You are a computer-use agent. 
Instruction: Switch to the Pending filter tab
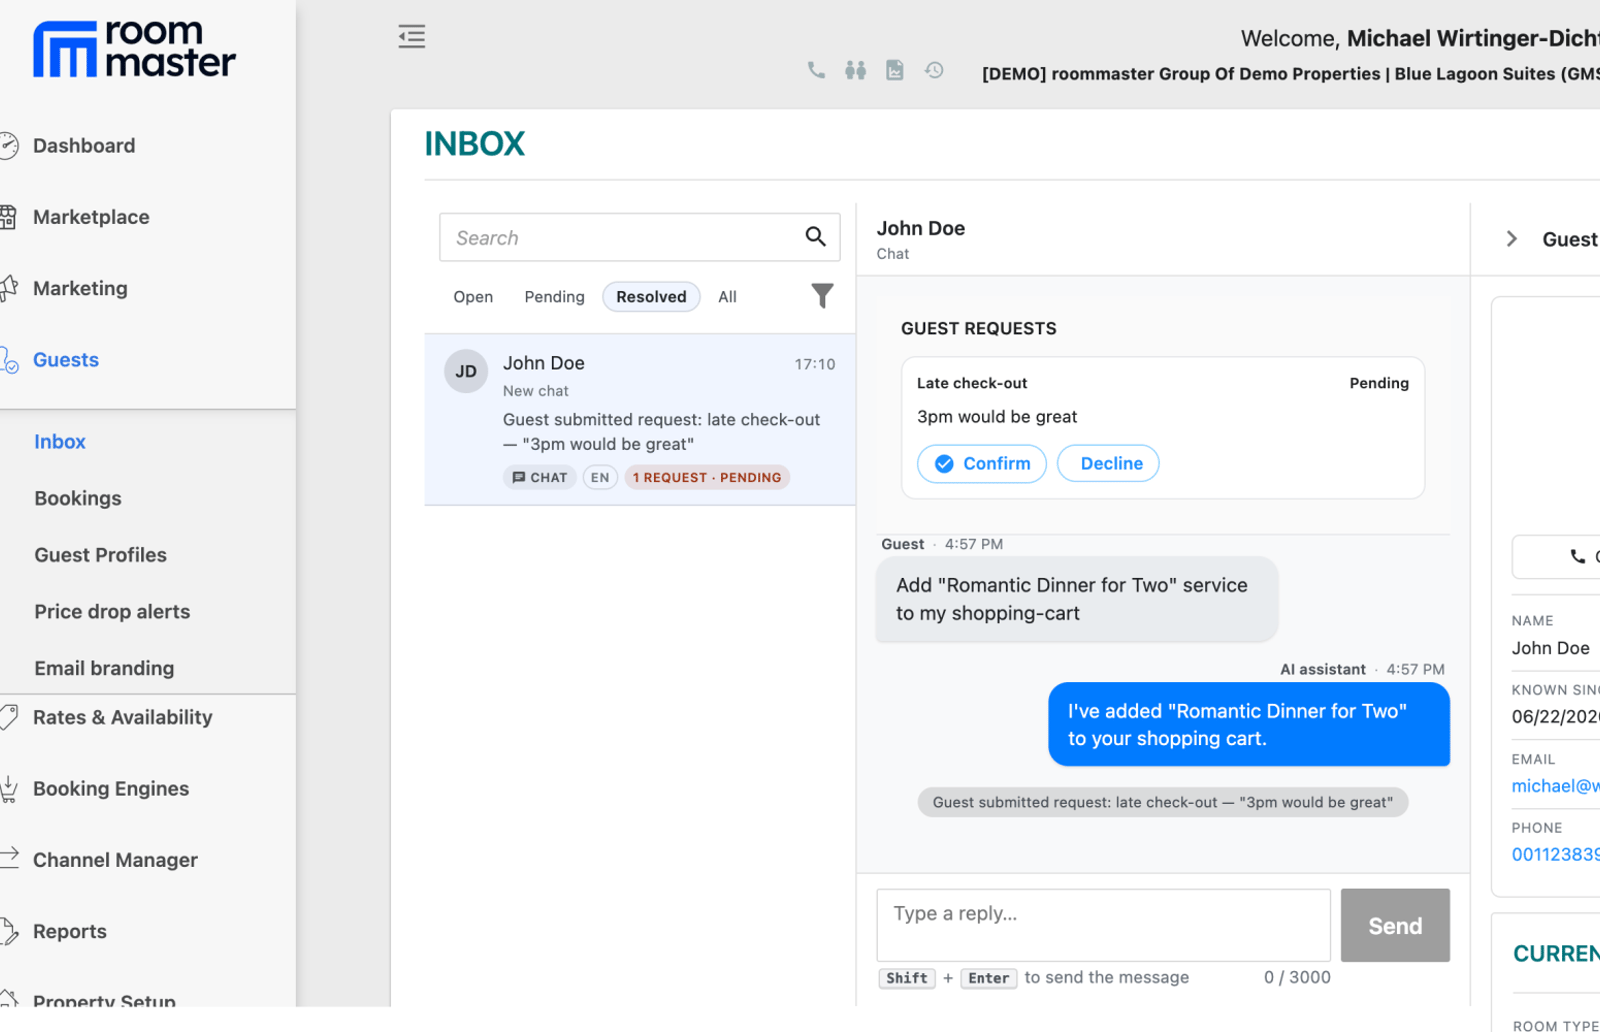pyautogui.click(x=554, y=297)
